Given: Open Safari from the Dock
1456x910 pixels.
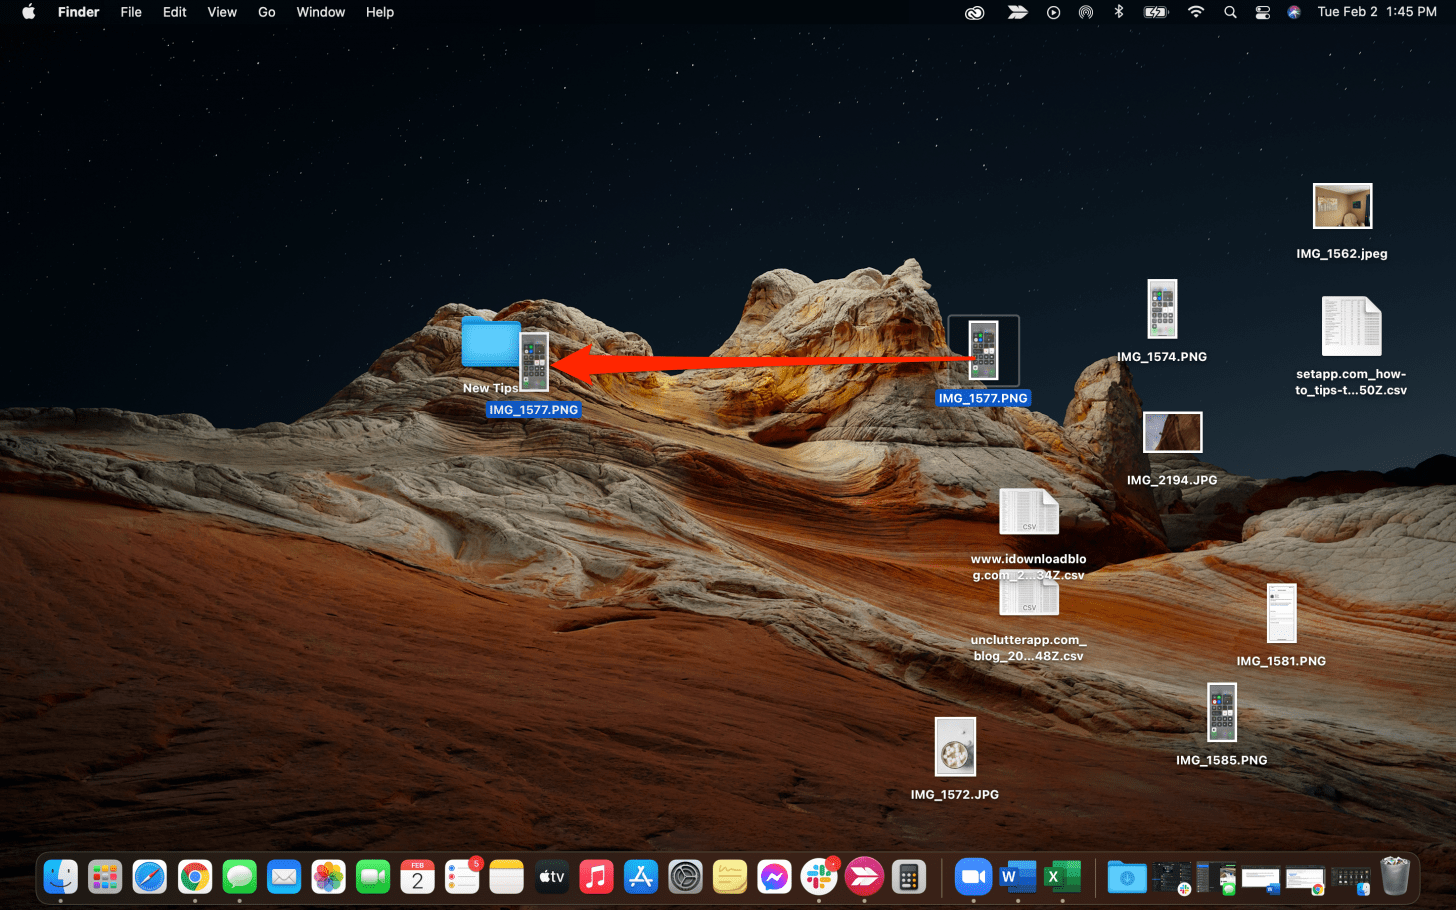Looking at the screenshot, I should point(150,878).
